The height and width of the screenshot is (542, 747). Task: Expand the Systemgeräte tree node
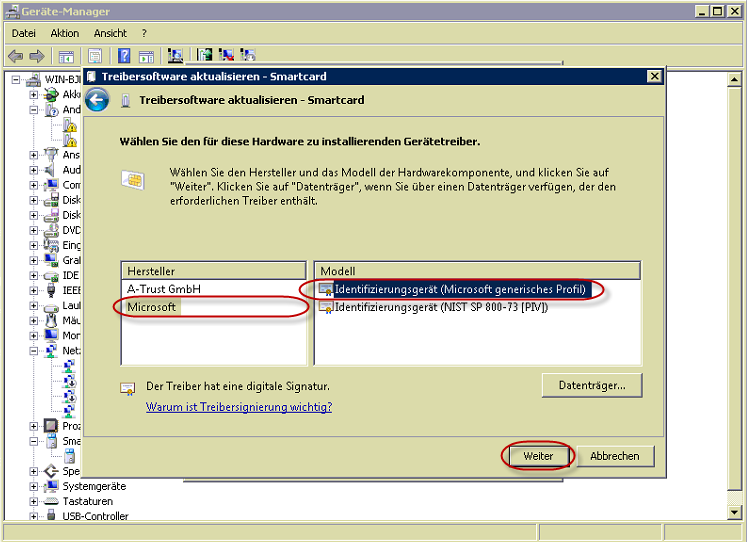34,486
